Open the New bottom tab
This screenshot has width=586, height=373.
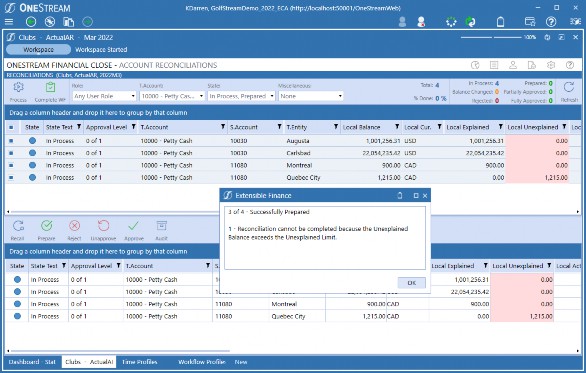pyautogui.click(x=241, y=362)
